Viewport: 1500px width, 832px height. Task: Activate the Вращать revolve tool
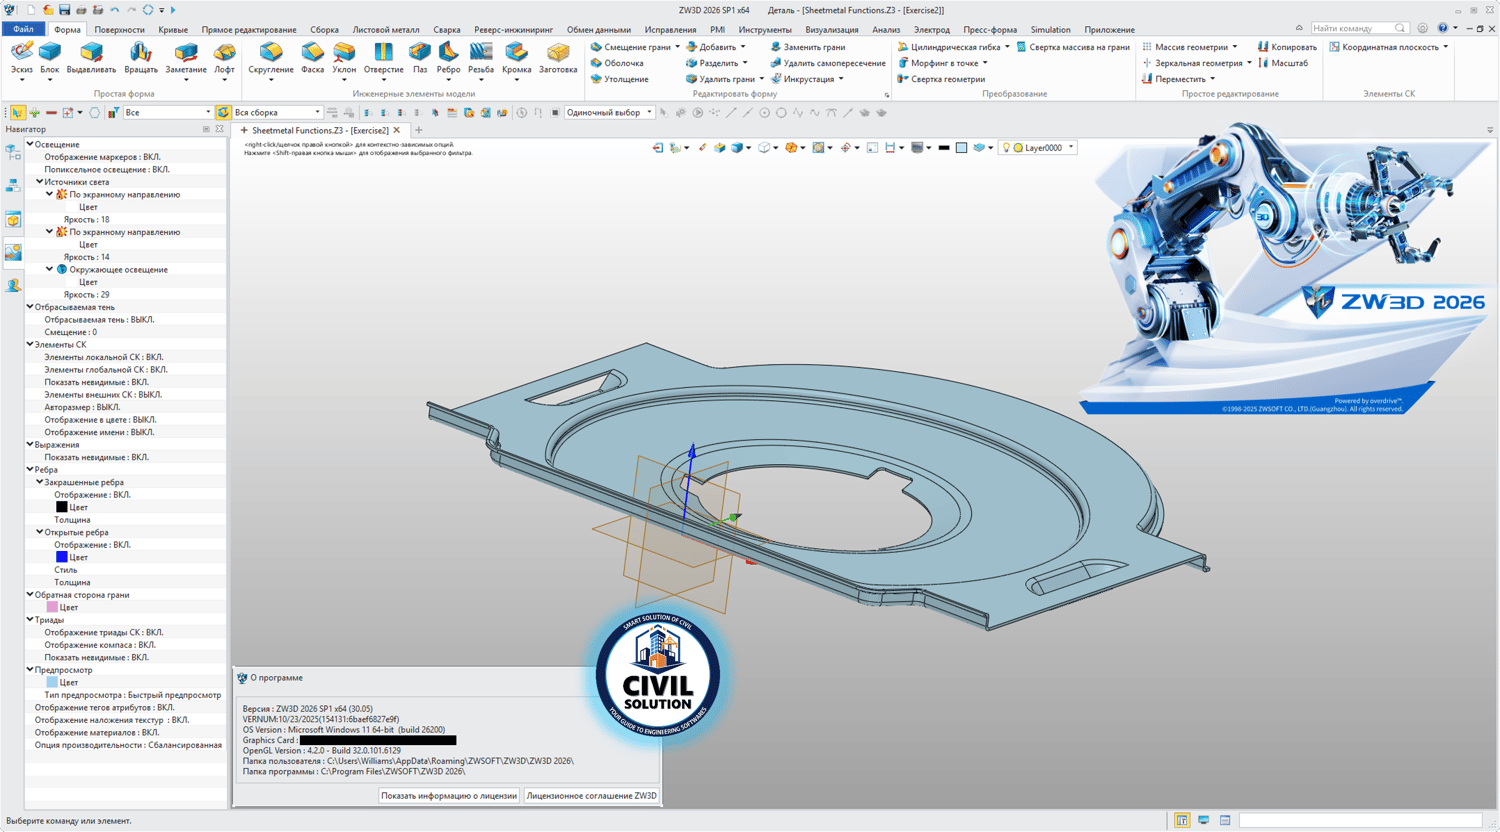(x=141, y=58)
